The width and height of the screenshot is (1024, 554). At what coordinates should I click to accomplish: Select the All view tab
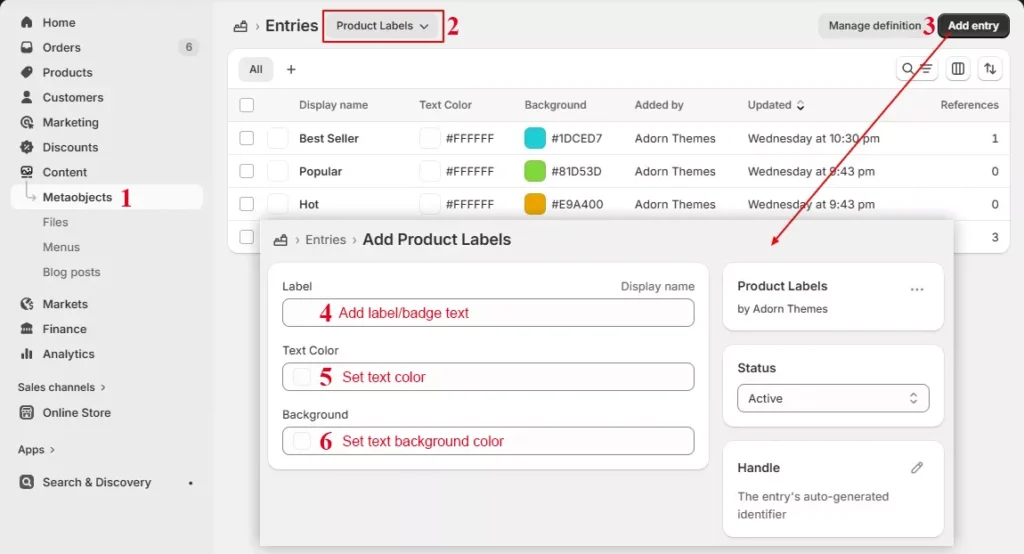[x=256, y=69]
